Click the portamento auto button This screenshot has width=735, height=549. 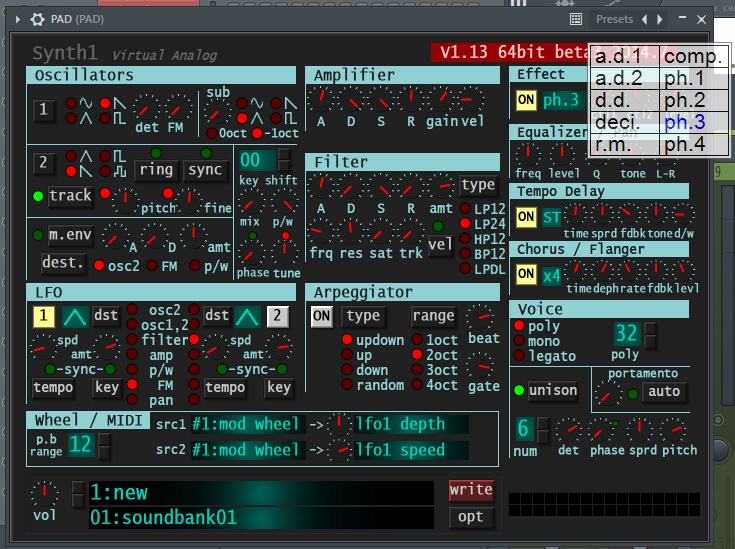(664, 391)
